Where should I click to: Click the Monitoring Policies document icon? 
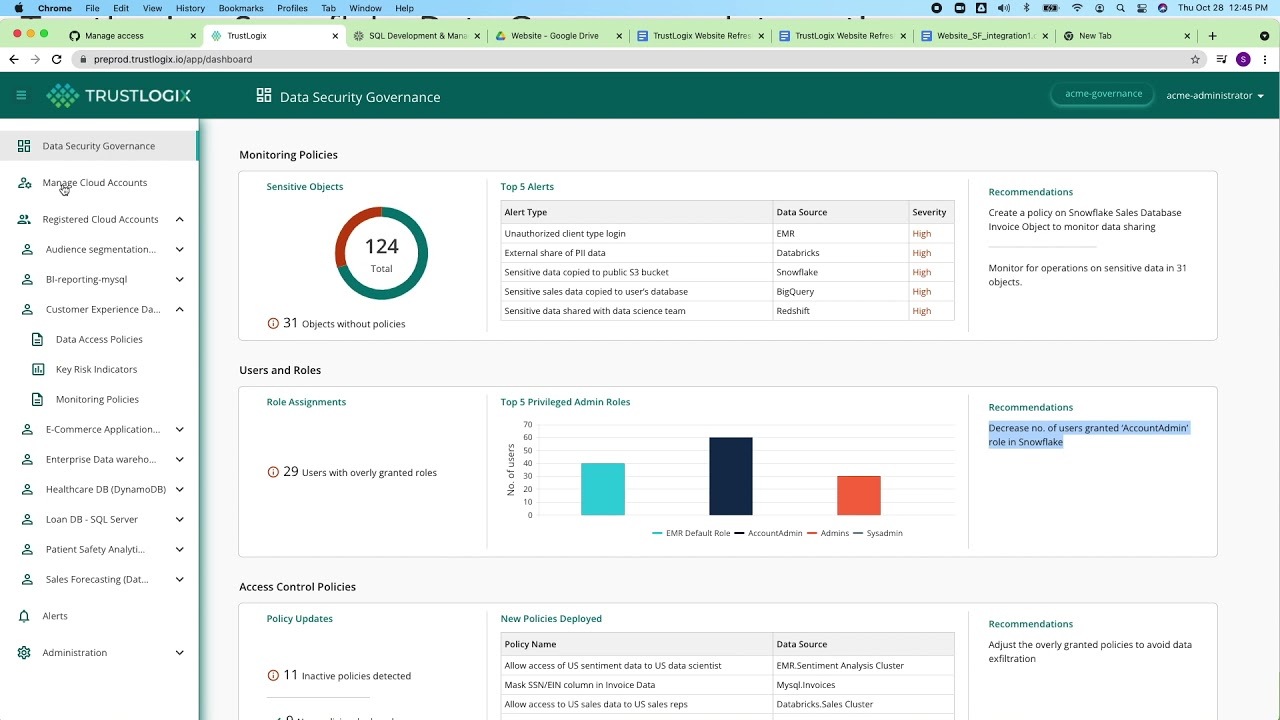tap(38, 399)
